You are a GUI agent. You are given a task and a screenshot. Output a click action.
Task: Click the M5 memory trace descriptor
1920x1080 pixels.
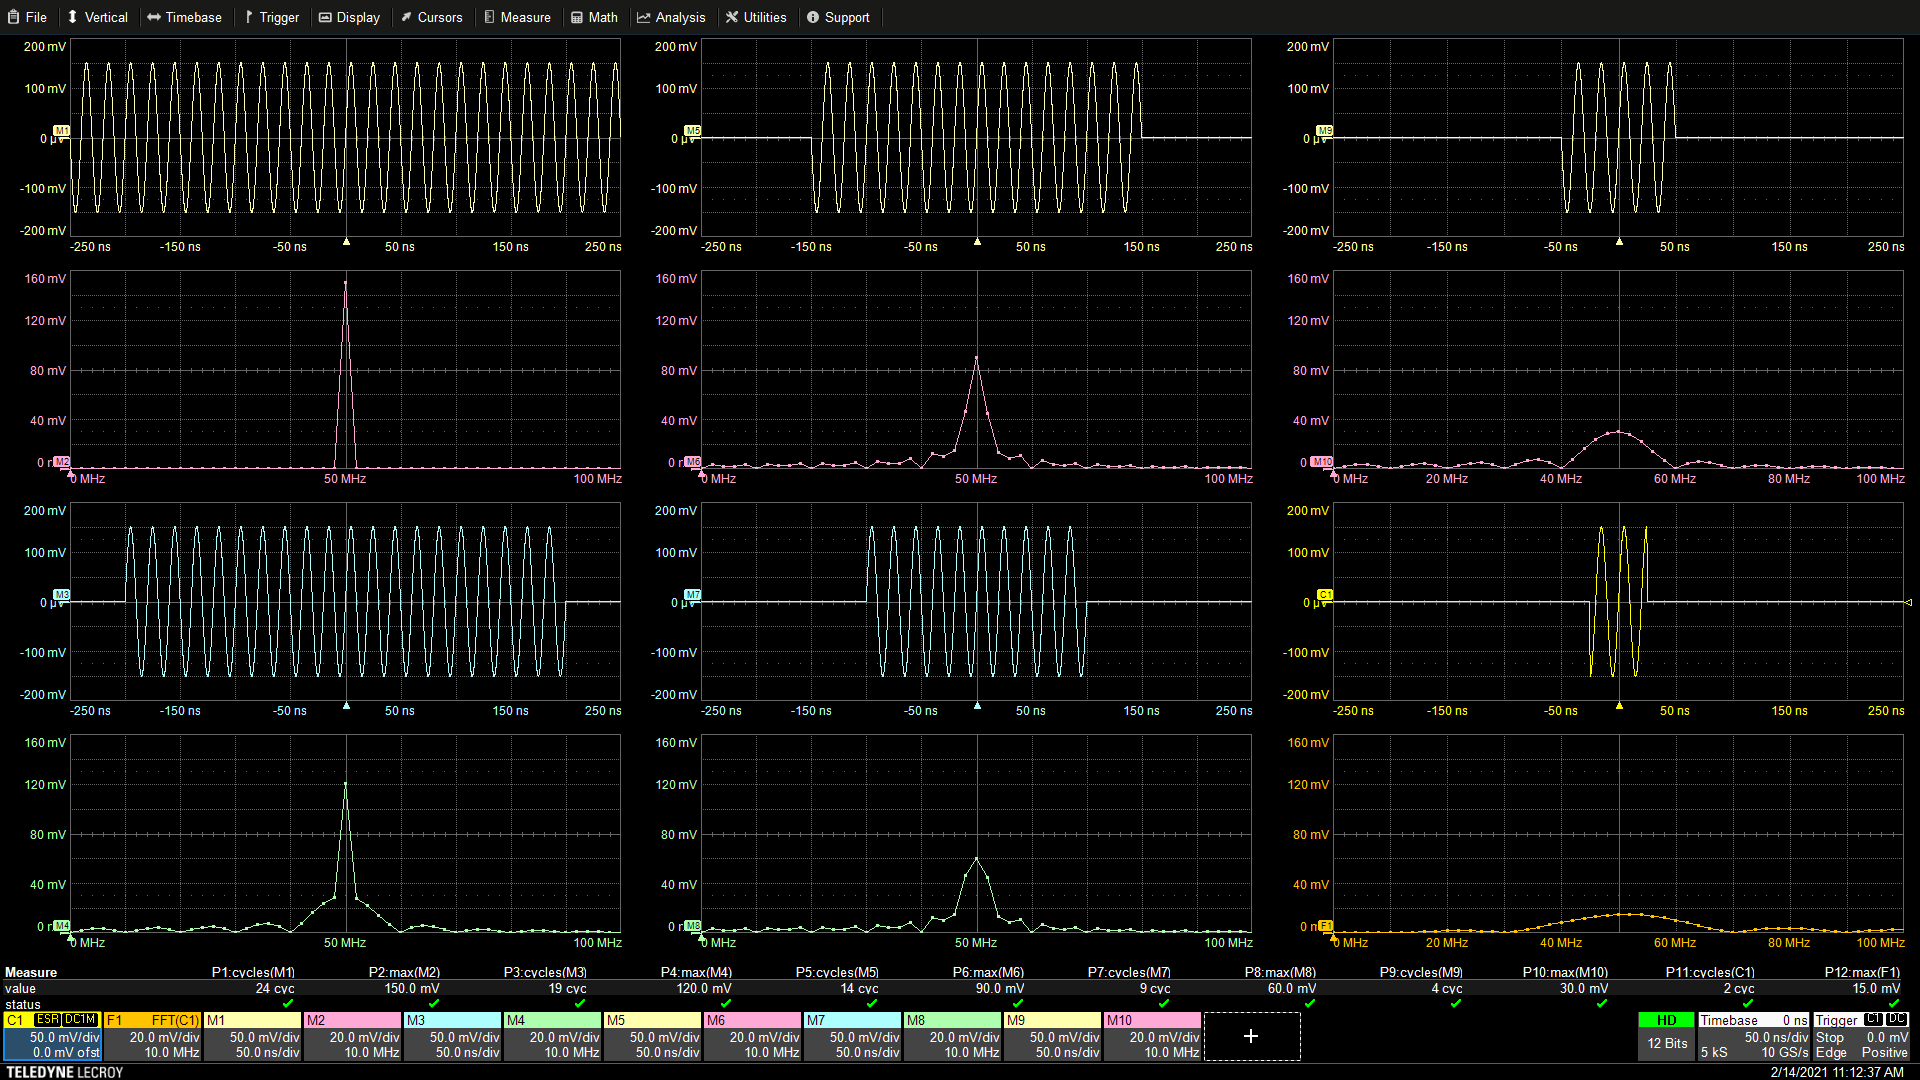tap(652, 1036)
